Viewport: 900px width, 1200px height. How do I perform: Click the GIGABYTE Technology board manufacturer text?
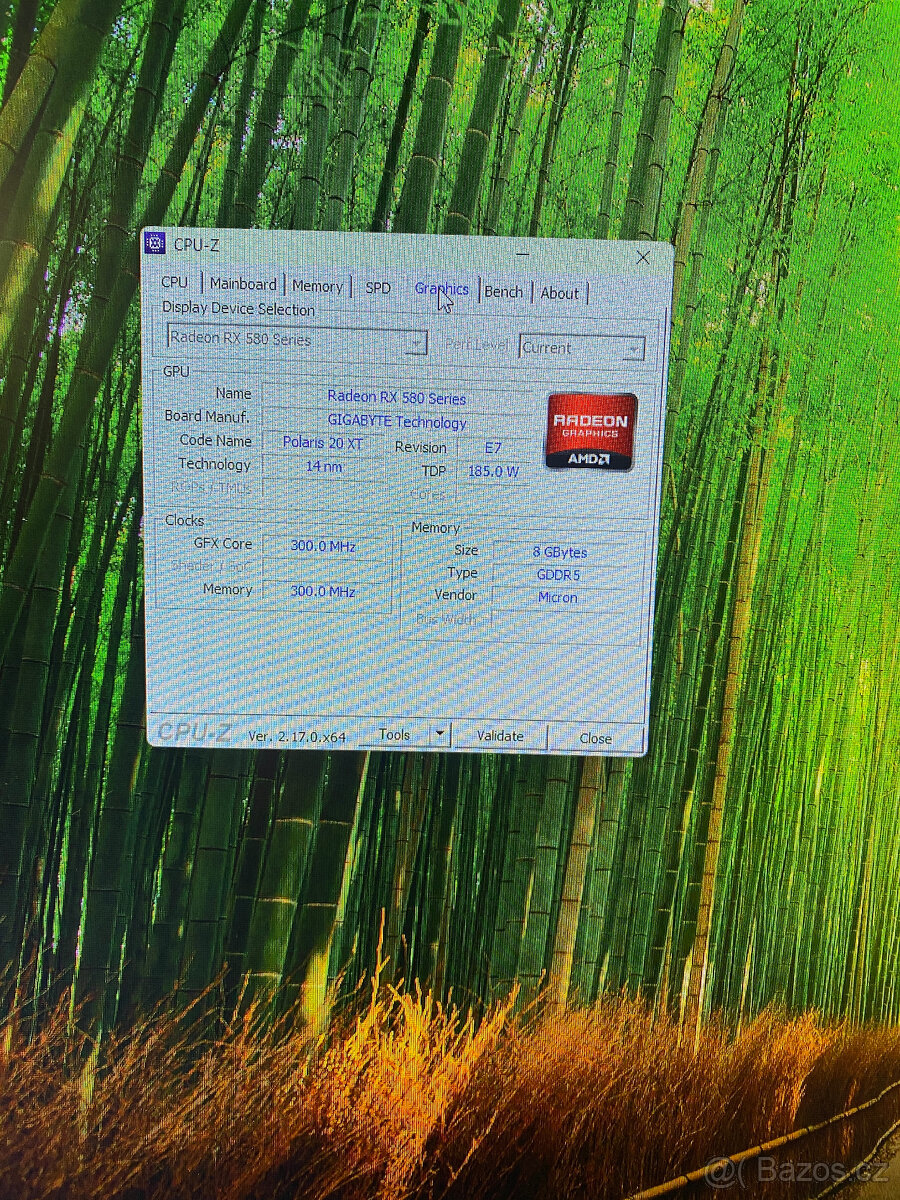click(x=397, y=421)
